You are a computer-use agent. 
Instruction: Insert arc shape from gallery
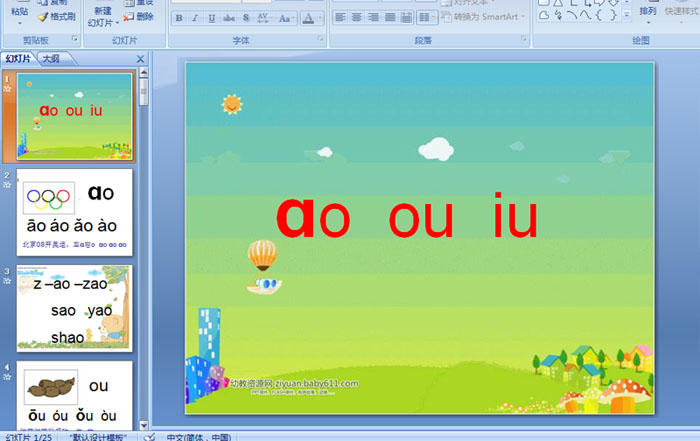coord(572,15)
